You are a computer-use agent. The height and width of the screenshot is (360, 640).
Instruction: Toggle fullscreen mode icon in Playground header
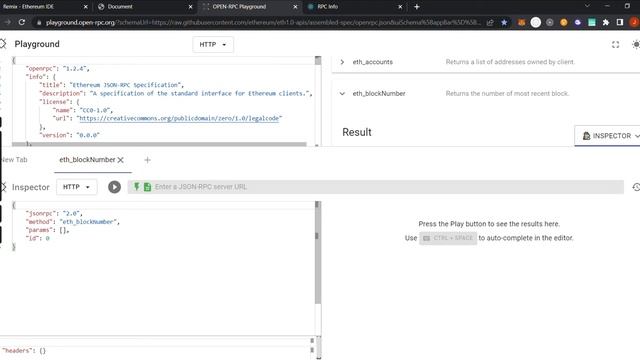click(x=616, y=44)
